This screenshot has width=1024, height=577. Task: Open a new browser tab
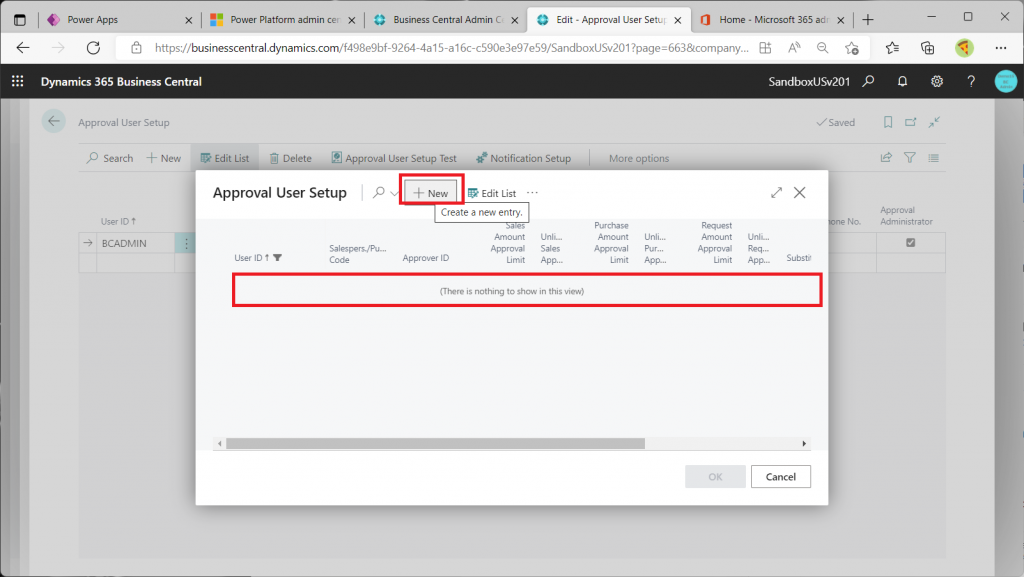click(x=868, y=20)
